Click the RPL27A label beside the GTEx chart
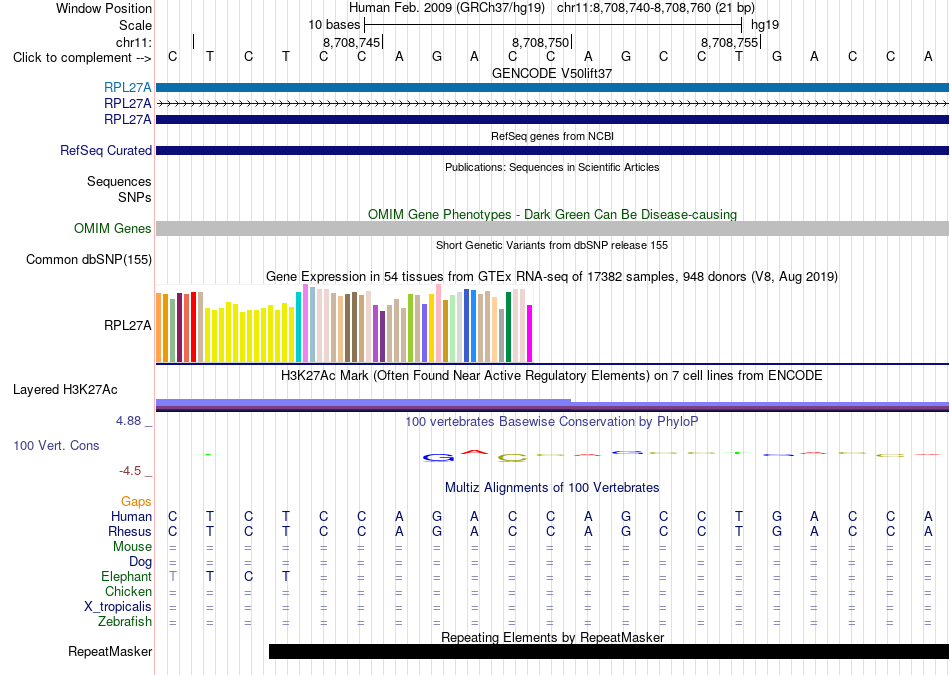 point(127,325)
